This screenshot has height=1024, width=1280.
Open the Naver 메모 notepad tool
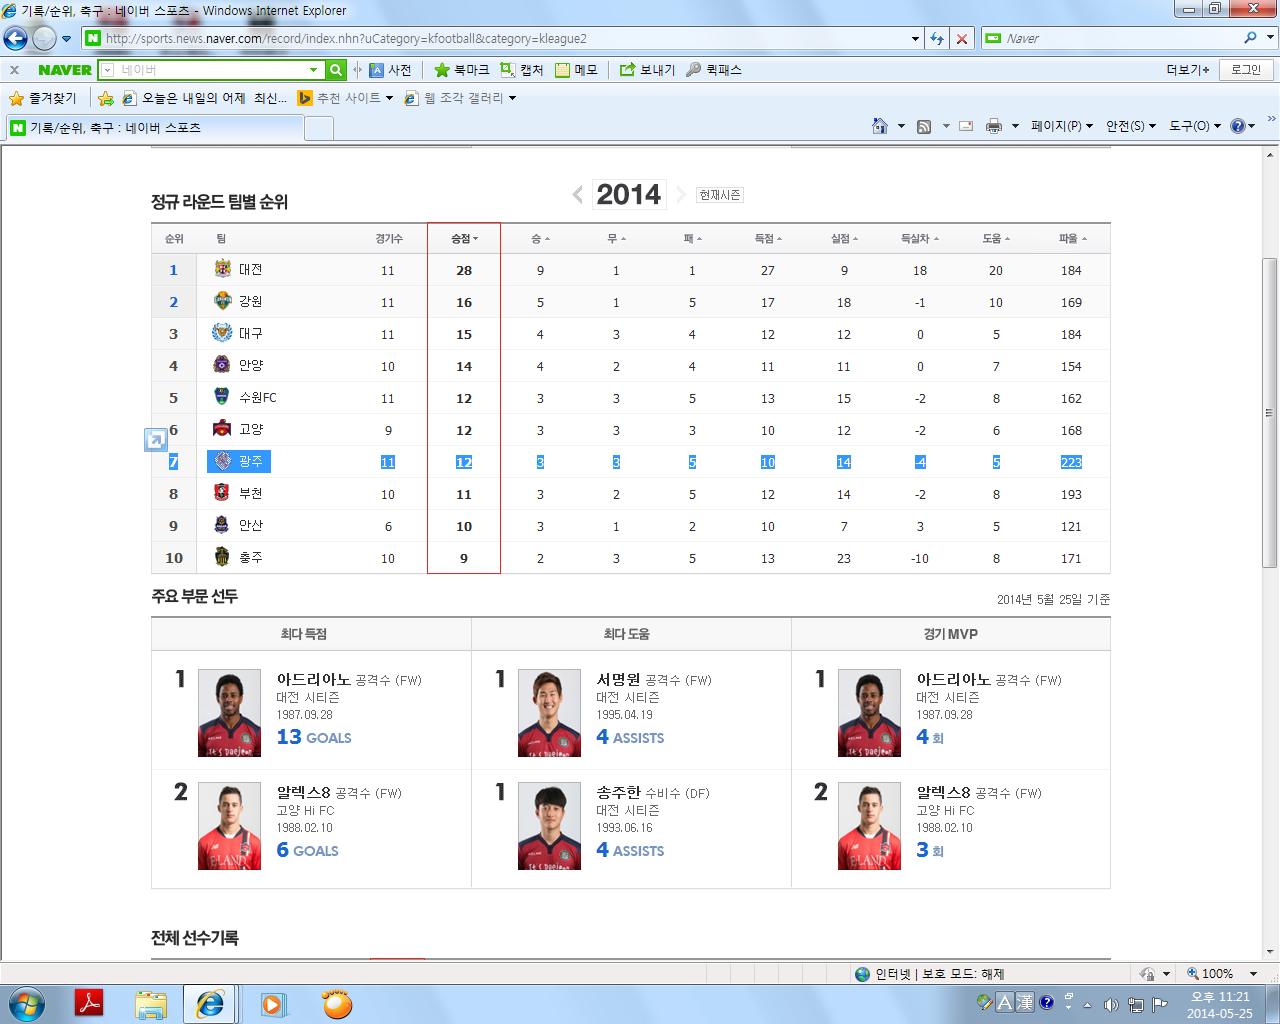pyautogui.click(x=584, y=70)
